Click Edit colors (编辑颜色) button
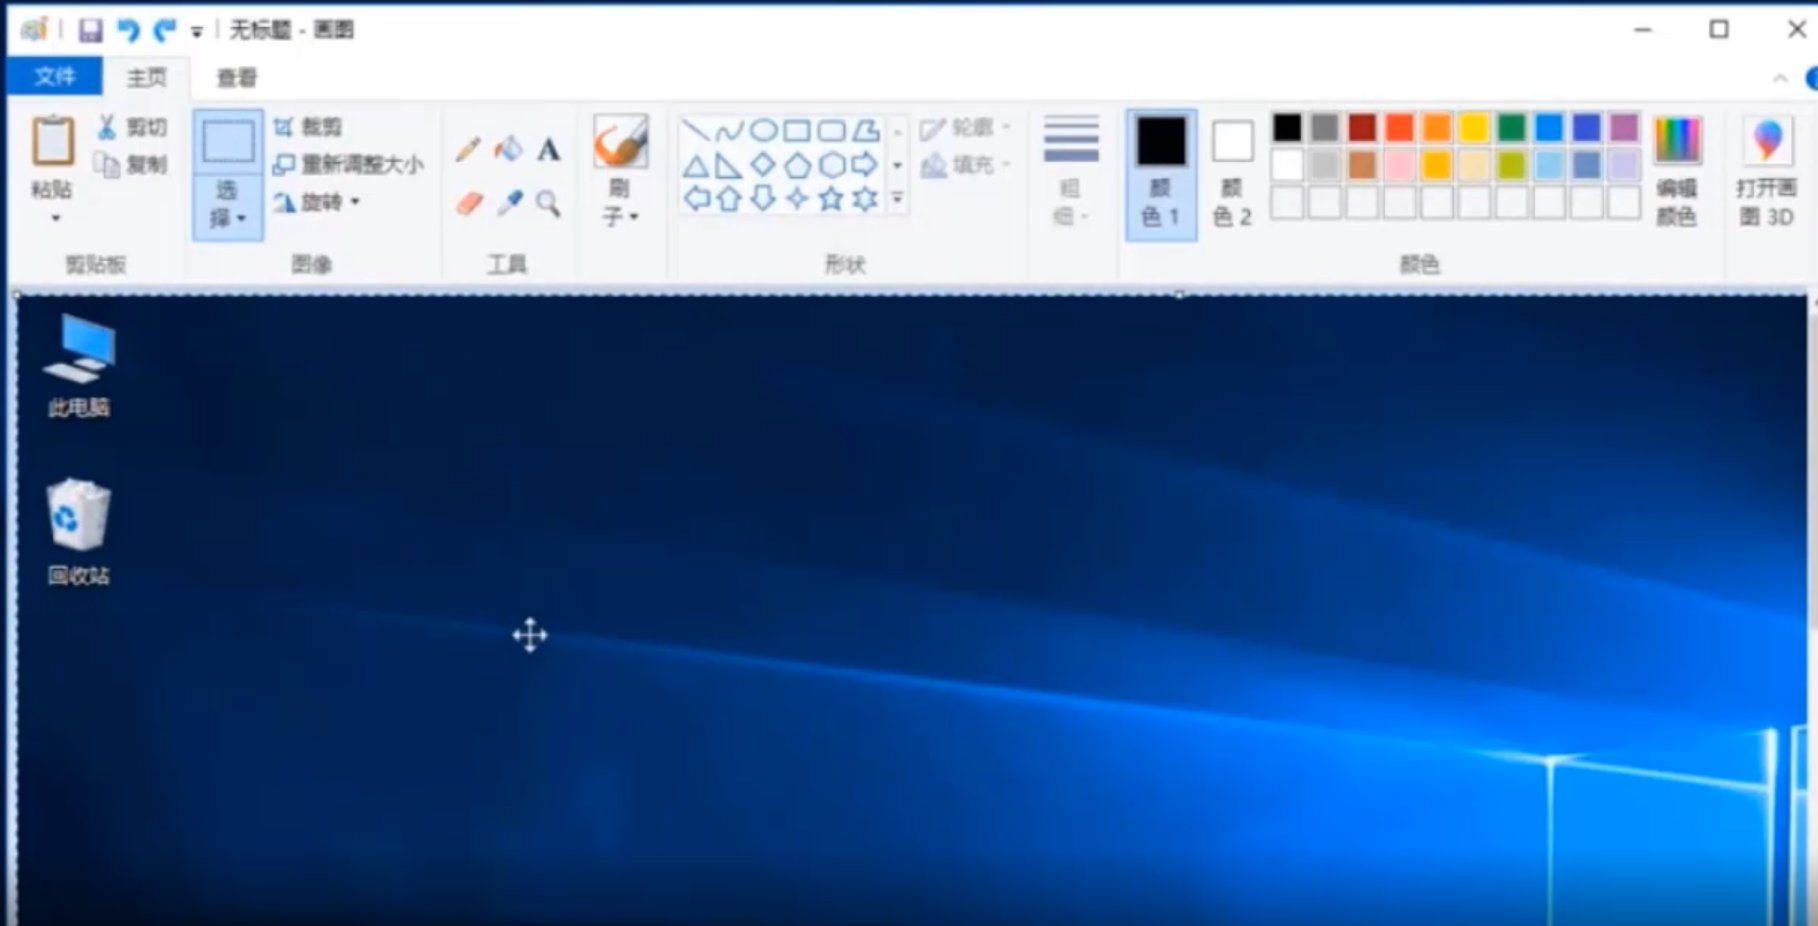This screenshot has width=1818, height=926. tap(1677, 172)
